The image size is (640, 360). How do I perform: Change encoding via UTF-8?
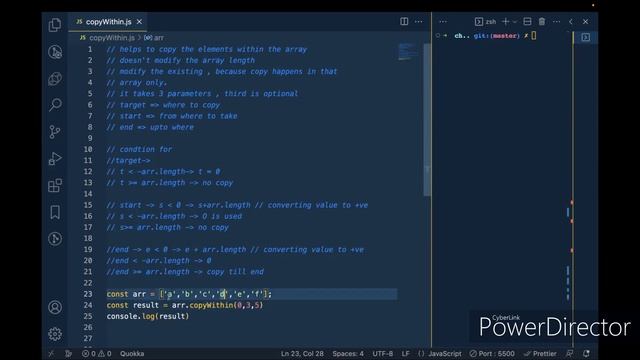(x=382, y=353)
